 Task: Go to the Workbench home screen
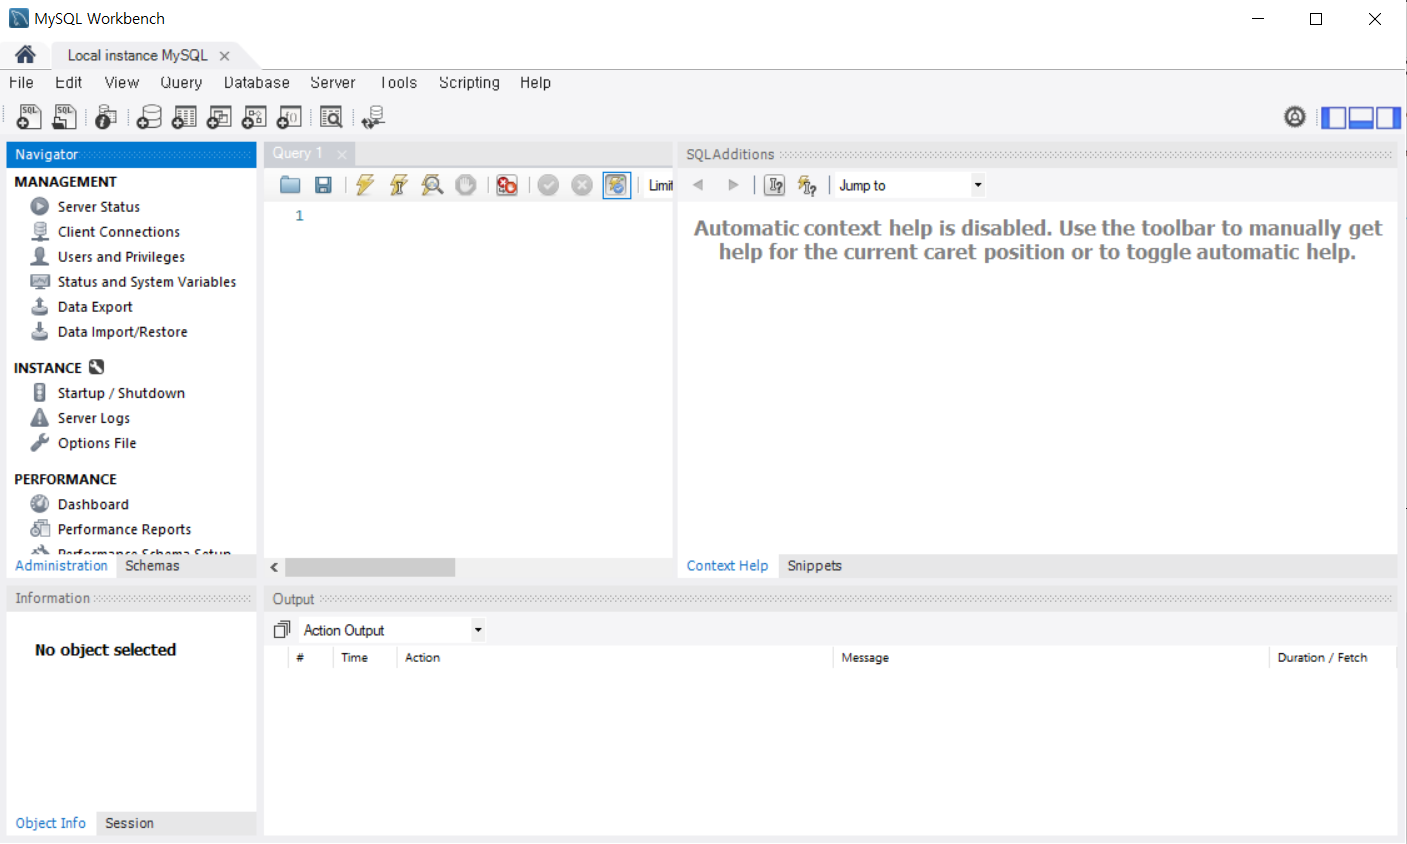tap(25, 55)
